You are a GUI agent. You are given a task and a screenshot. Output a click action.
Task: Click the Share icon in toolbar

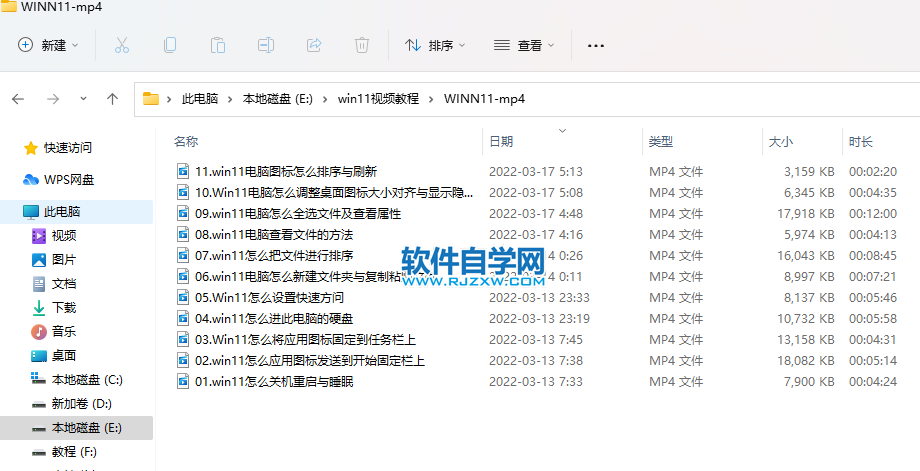(x=314, y=45)
